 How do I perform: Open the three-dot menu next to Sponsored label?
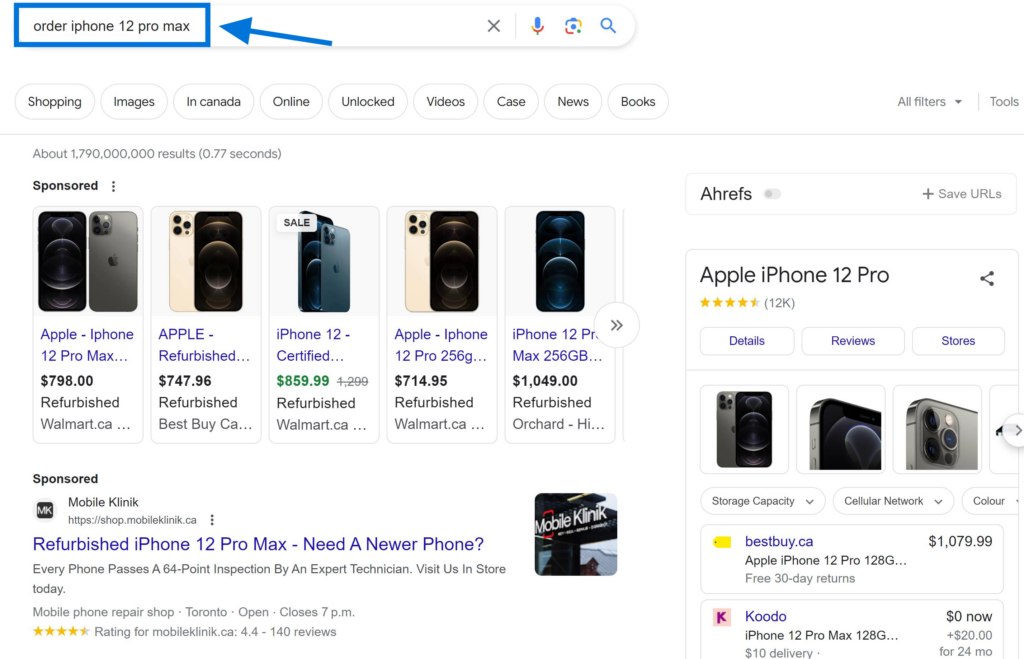[113, 186]
